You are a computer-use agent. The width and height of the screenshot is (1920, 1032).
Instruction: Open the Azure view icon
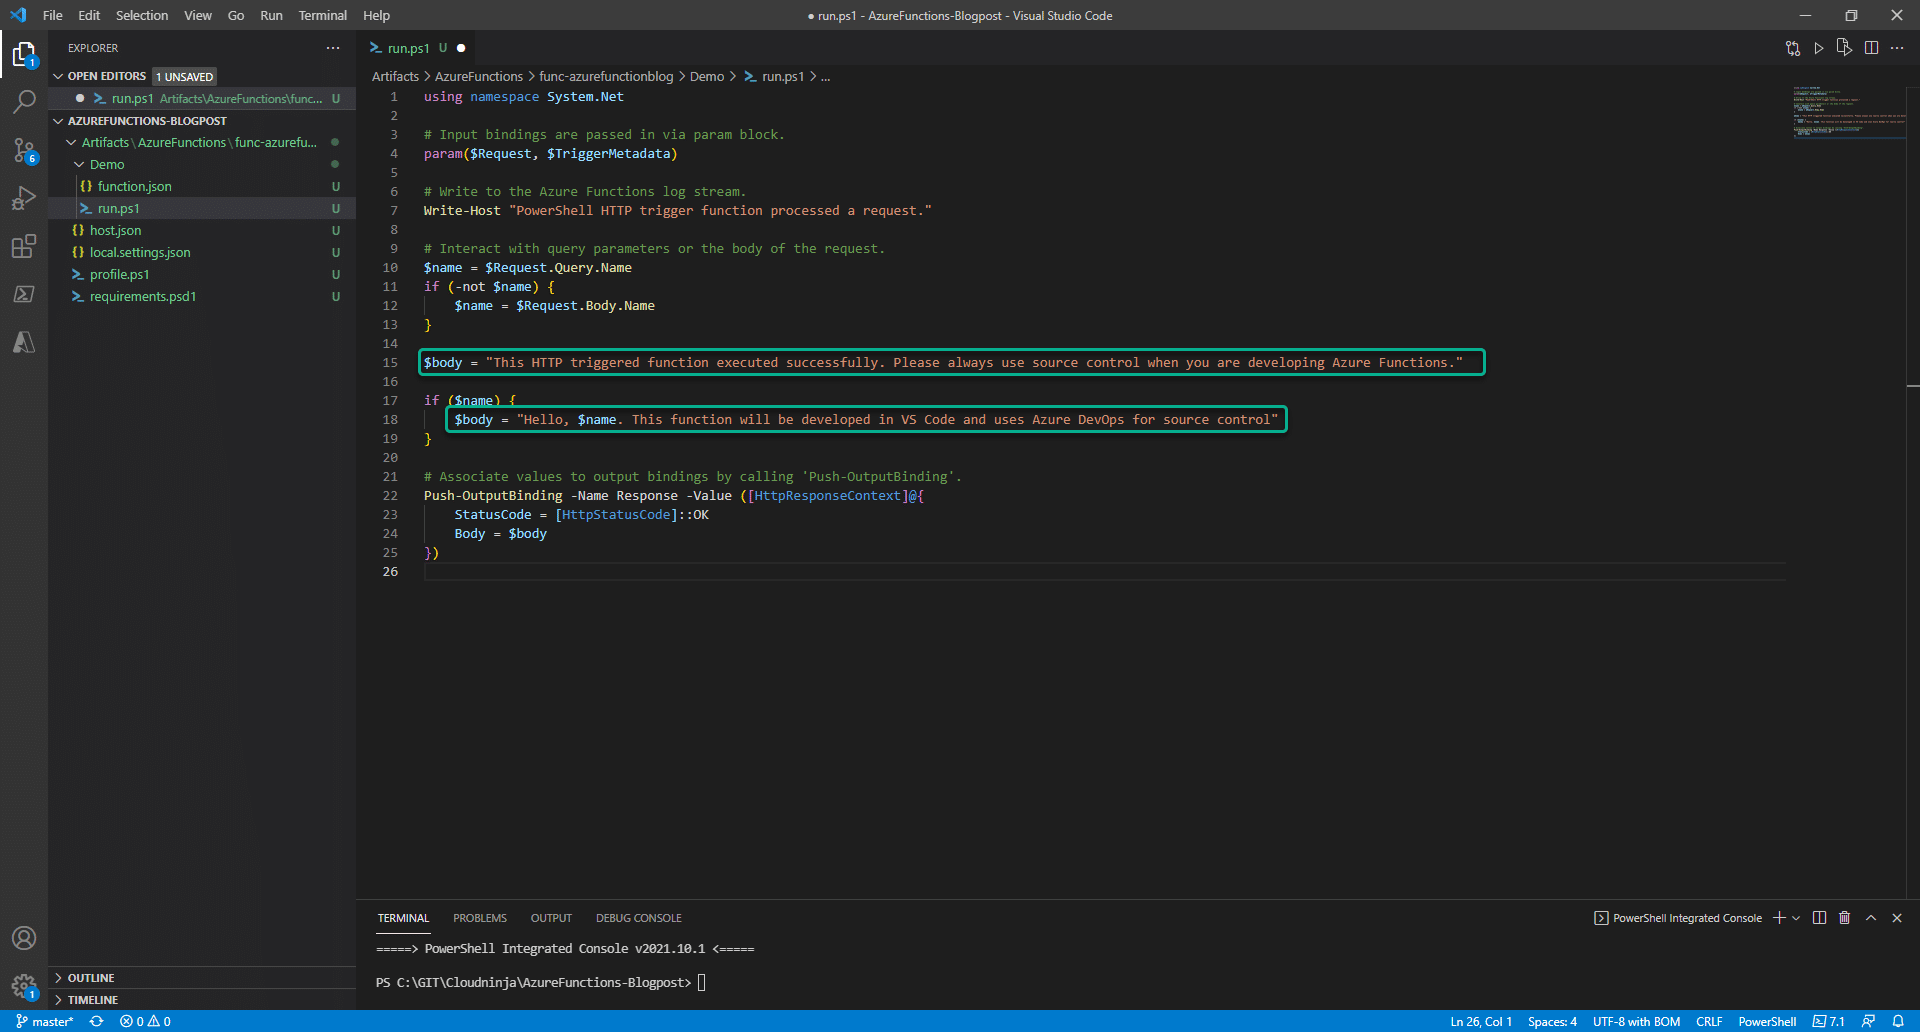[x=24, y=342]
